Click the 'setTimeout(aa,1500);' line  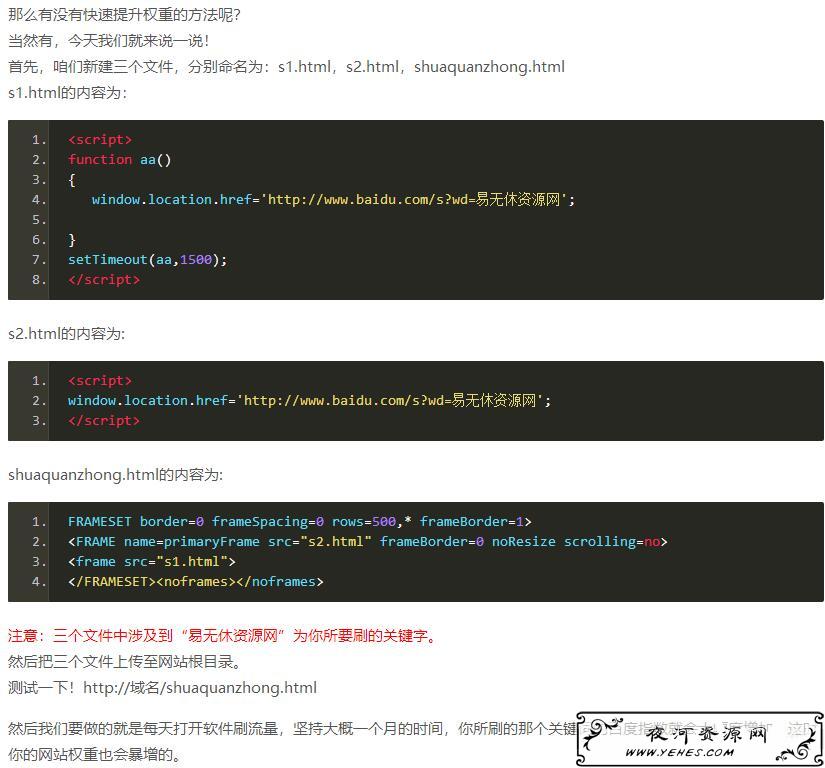click(x=147, y=259)
